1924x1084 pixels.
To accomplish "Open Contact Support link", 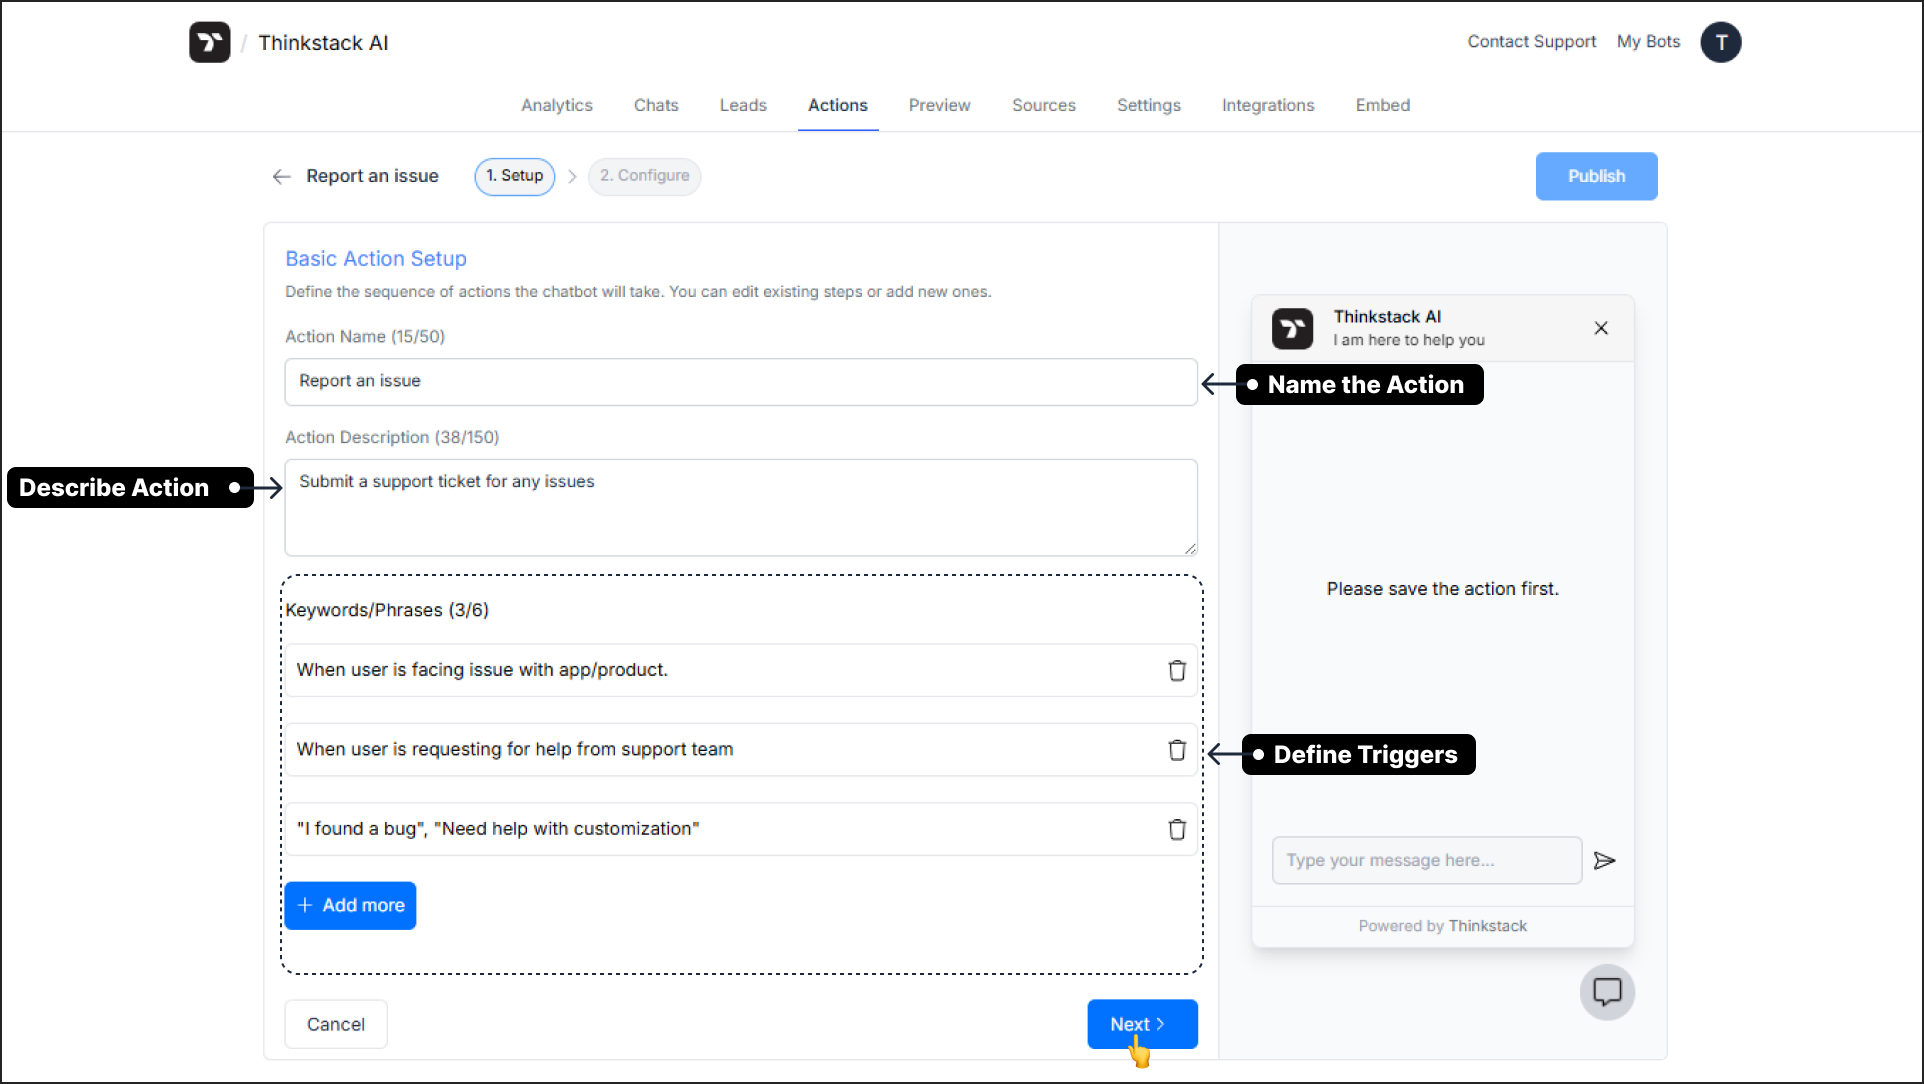I will pos(1532,41).
